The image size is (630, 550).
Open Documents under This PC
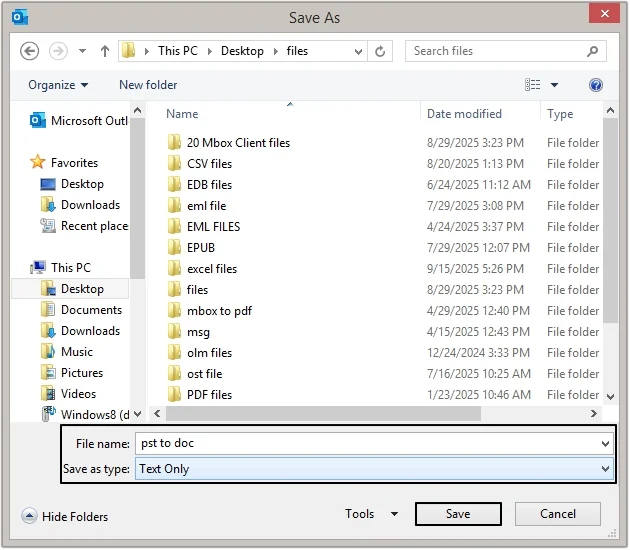click(81, 310)
